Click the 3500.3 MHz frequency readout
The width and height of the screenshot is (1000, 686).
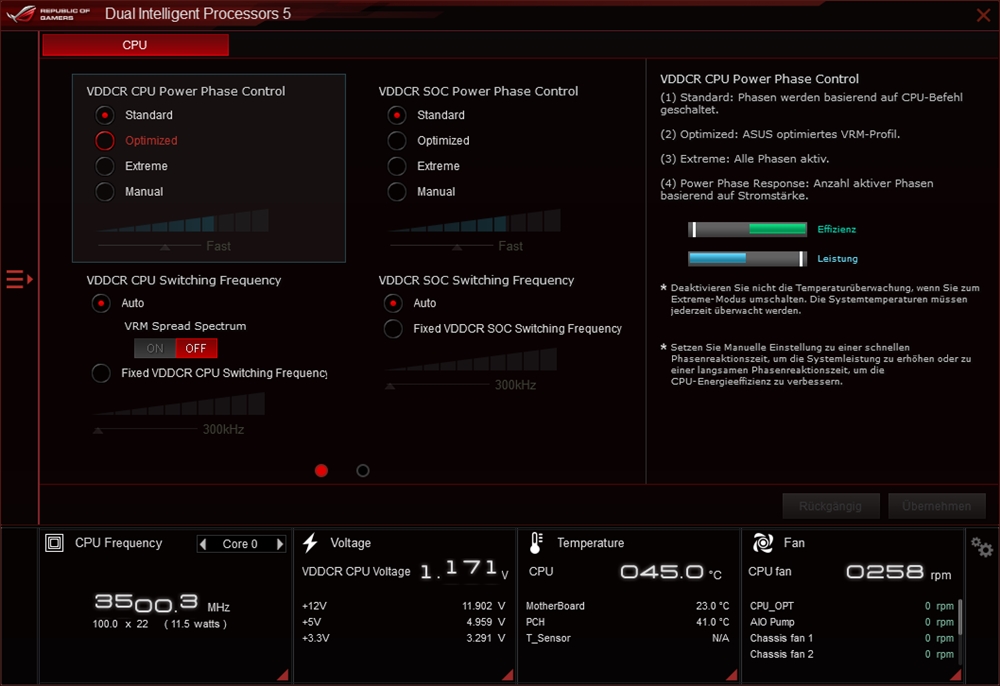162,602
